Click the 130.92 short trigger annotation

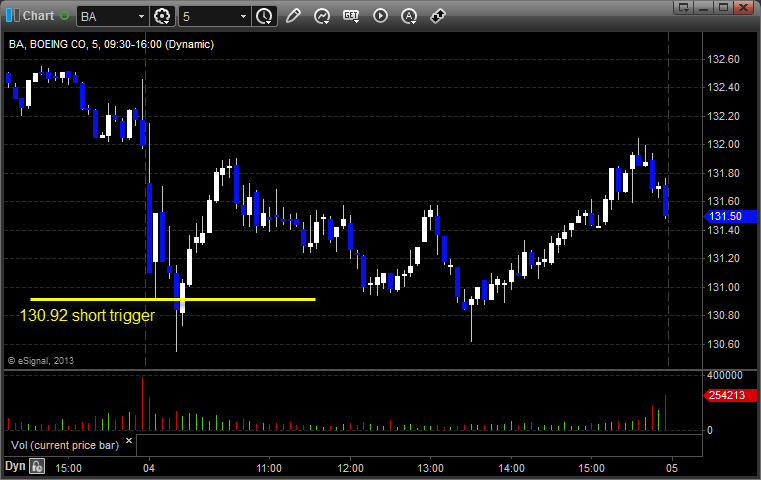coord(87,315)
